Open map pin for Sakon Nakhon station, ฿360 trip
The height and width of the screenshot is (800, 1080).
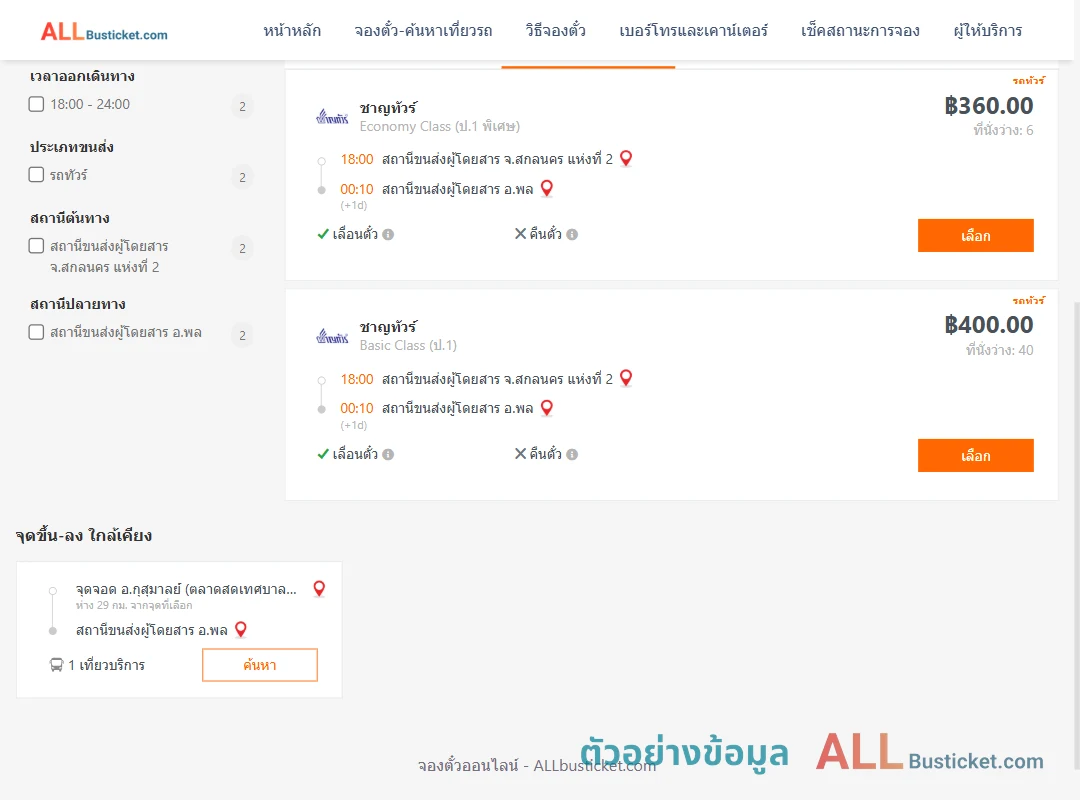click(x=625, y=158)
